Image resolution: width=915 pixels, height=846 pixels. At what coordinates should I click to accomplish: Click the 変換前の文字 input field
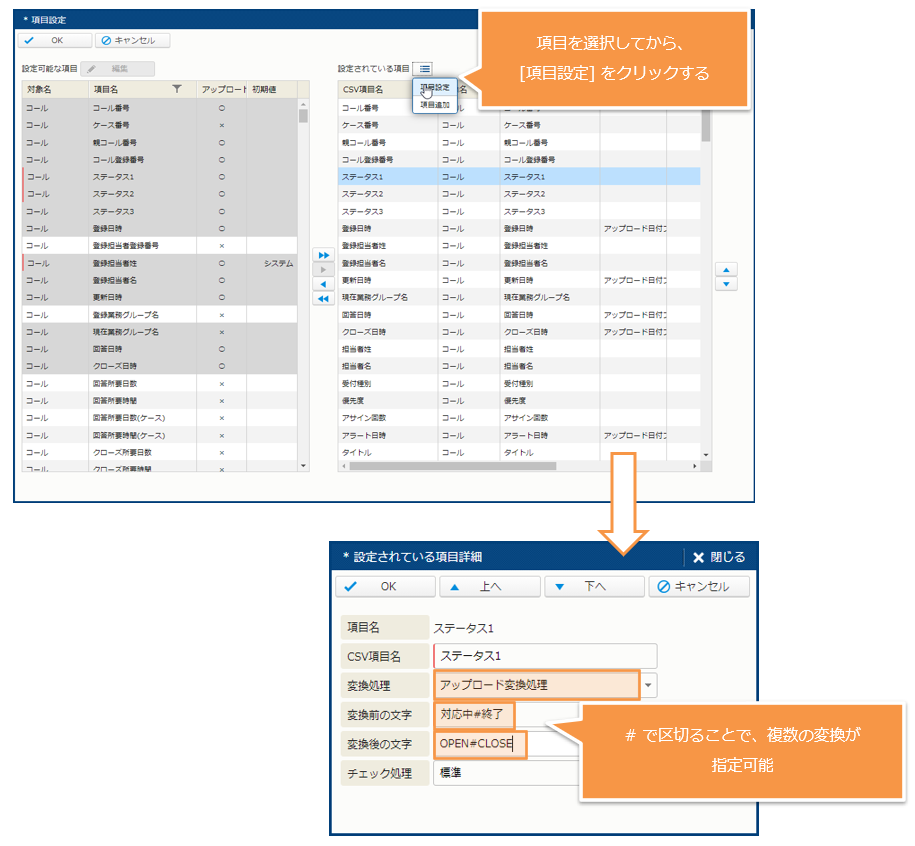coord(475,715)
